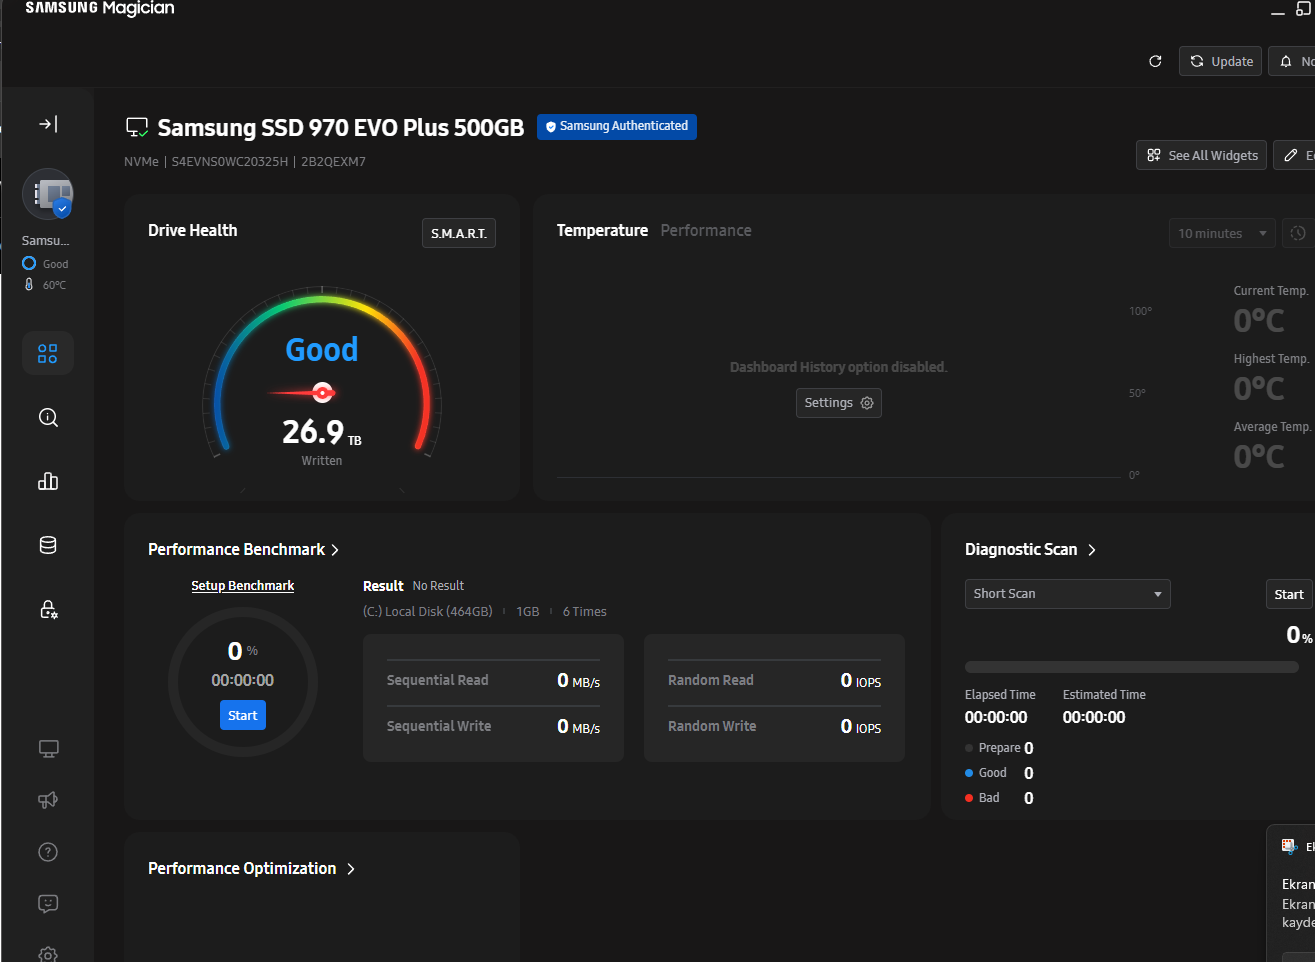Open the megaphone announcements icon in sidebar
1315x962 pixels.
click(48, 800)
